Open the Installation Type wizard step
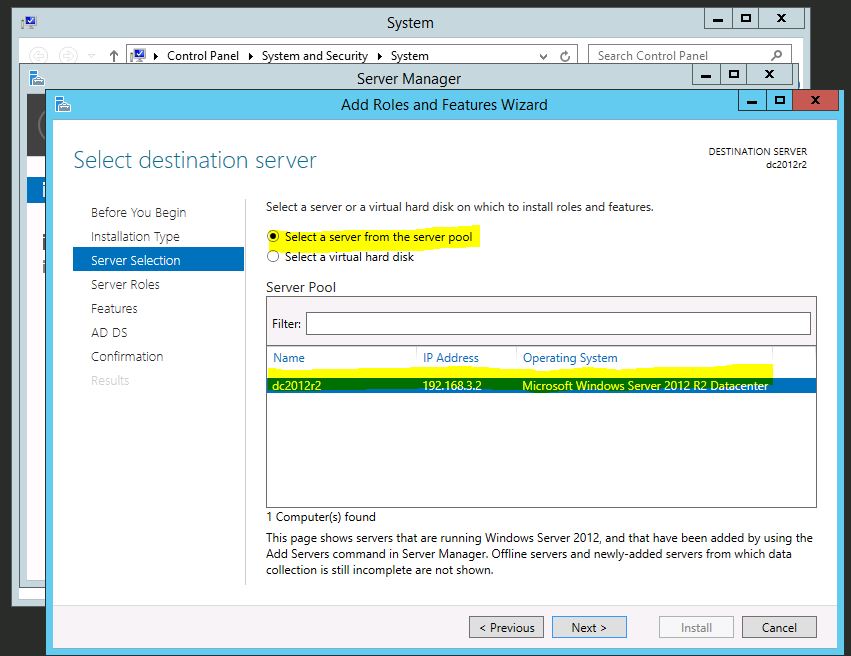 pyautogui.click(x=135, y=237)
